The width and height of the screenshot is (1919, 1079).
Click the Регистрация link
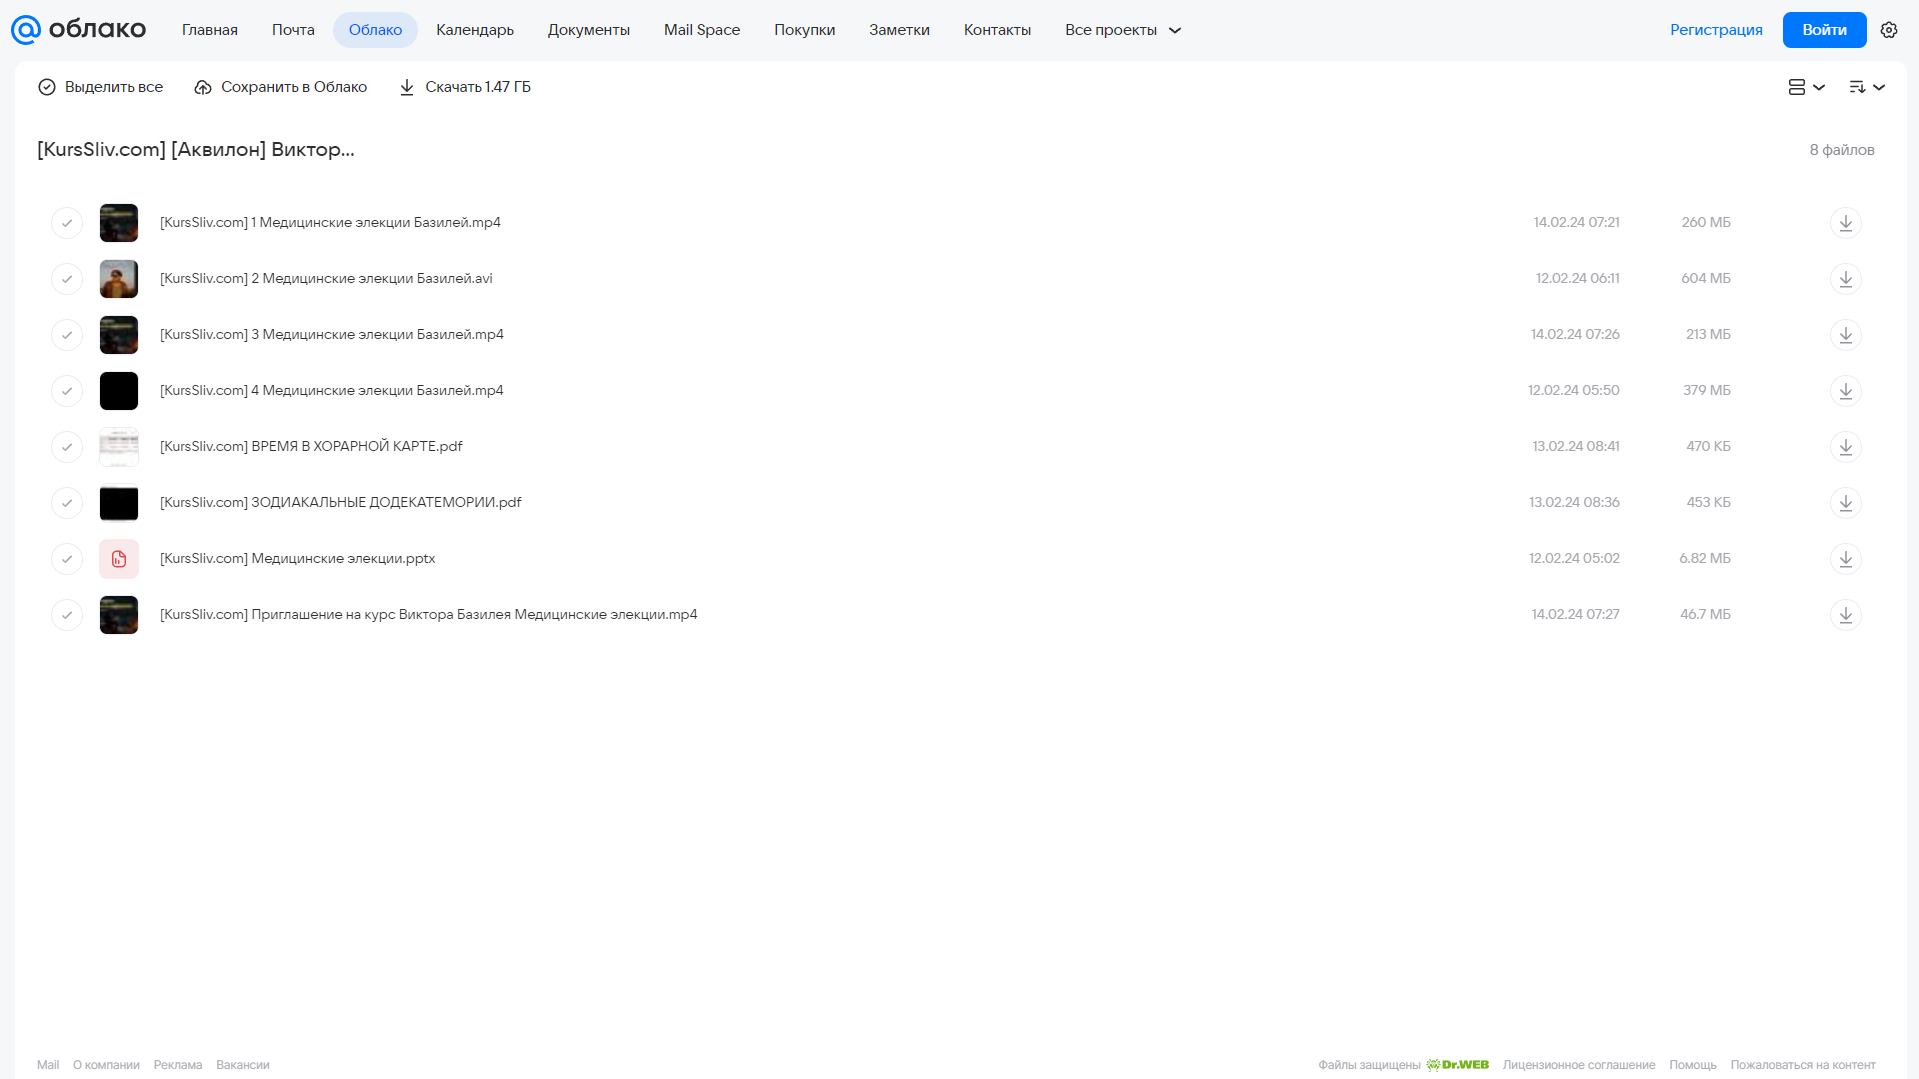point(1716,30)
